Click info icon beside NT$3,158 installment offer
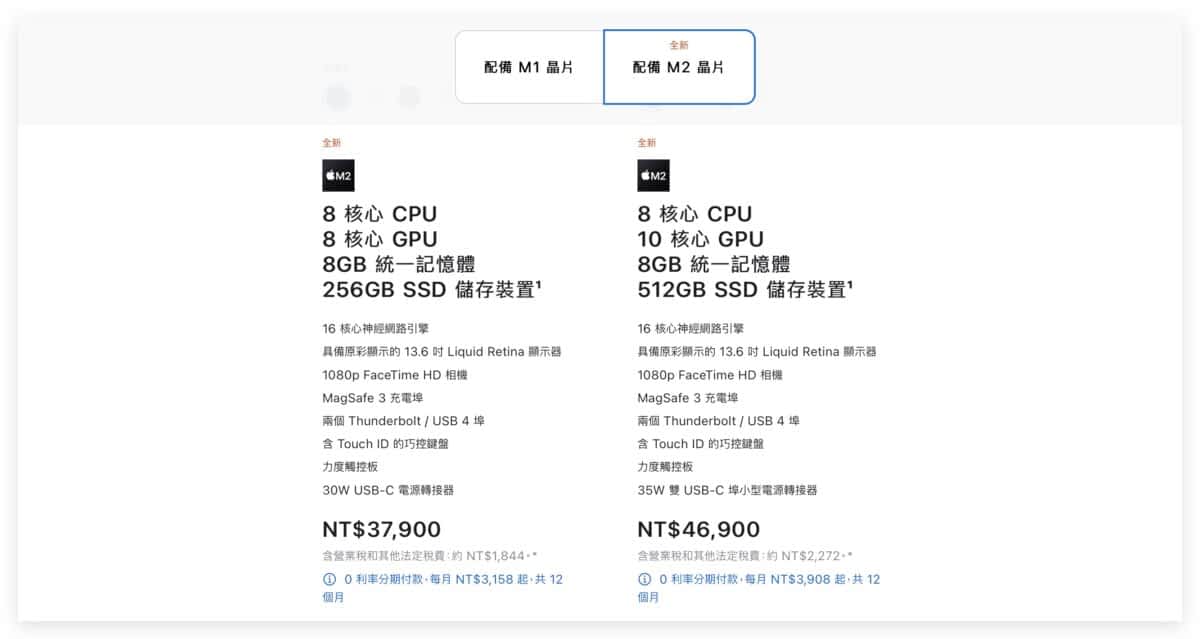 [x=329, y=579]
